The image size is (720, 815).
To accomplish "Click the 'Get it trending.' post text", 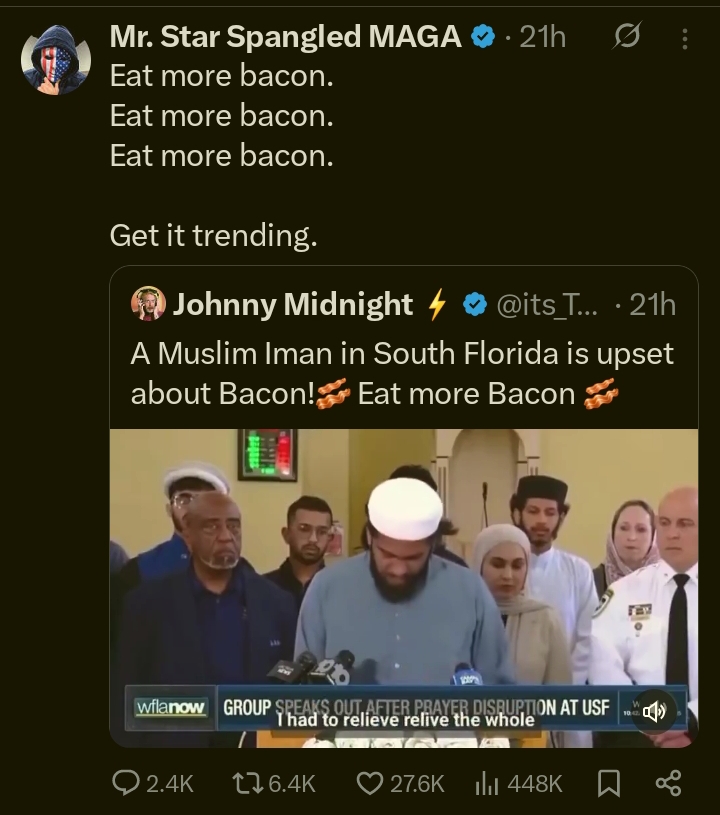I will (213, 235).
